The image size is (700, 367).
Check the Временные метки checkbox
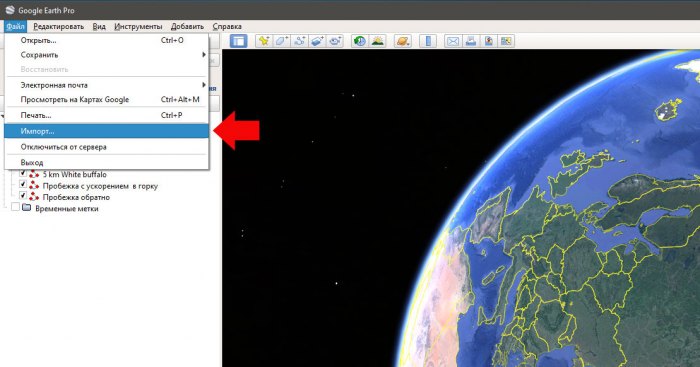15,208
